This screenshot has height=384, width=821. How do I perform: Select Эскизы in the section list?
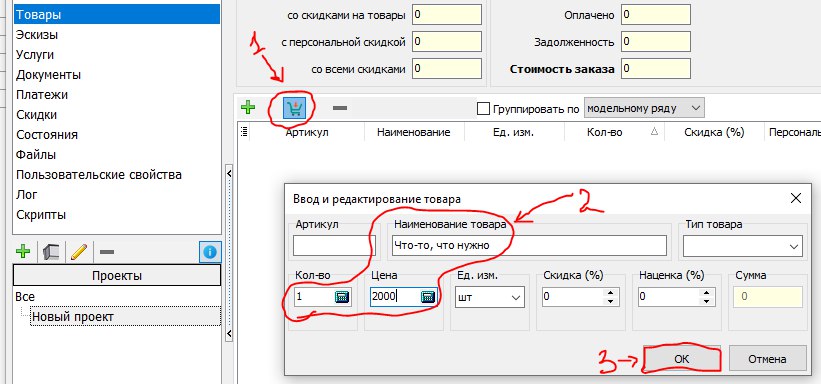117,35
